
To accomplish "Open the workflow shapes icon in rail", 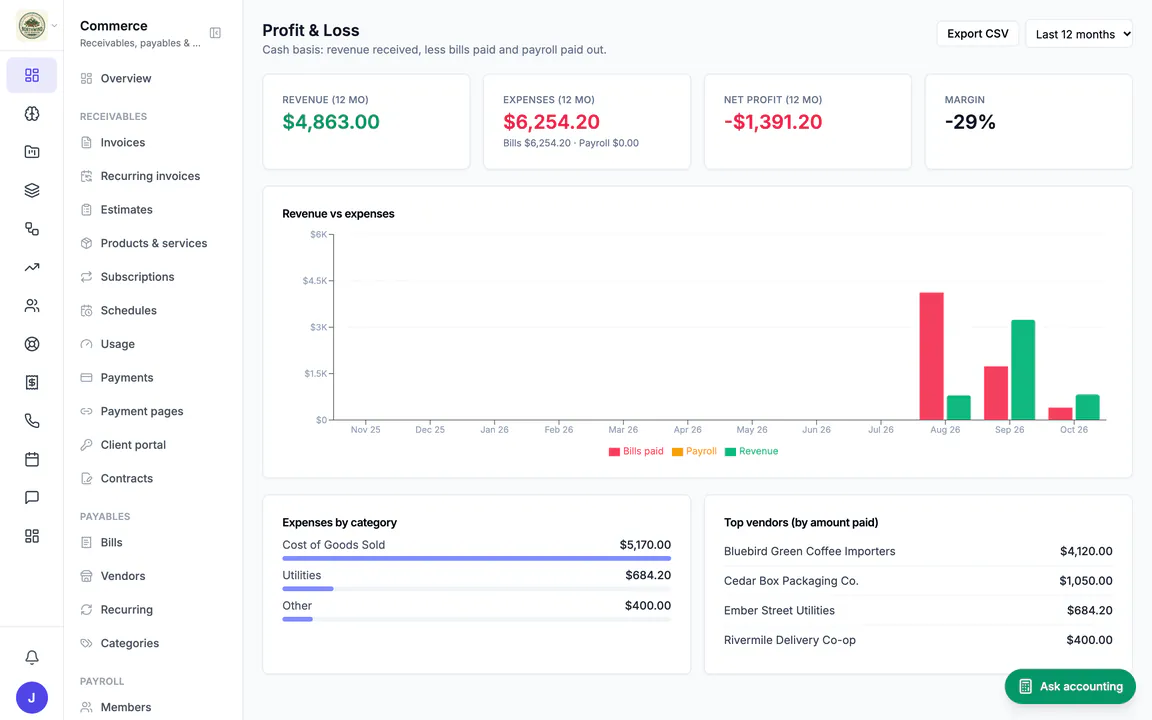I will 32,228.
